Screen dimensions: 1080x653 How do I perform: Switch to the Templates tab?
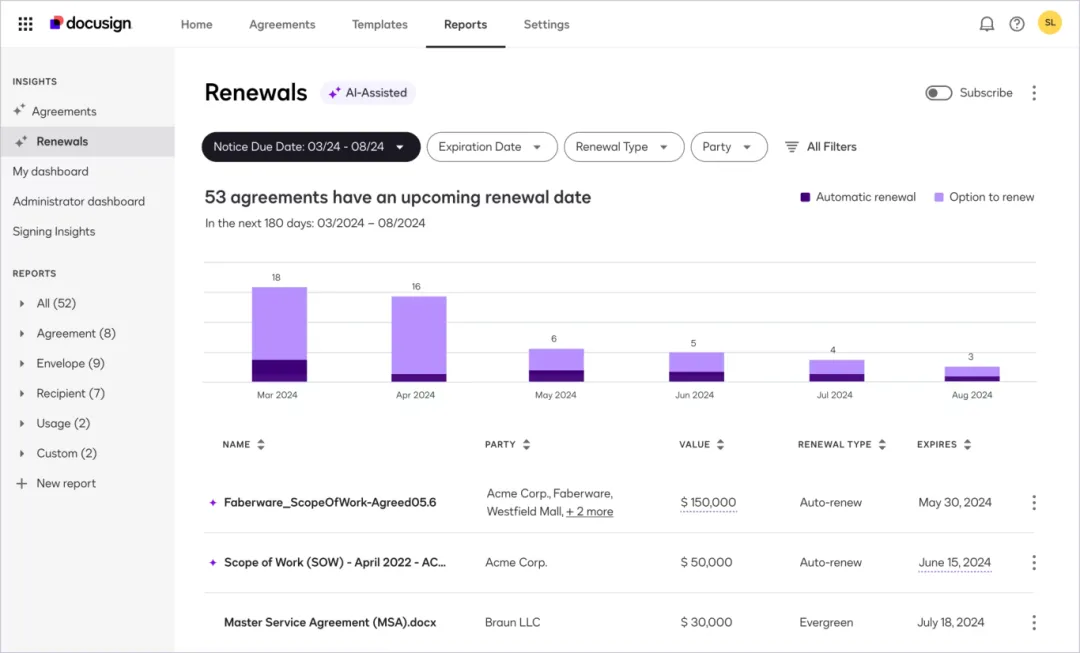click(379, 25)
